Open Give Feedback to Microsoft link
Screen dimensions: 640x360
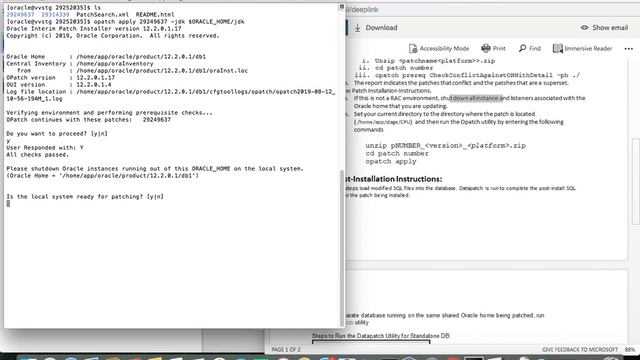pyautogui.click(x=580, y=350)
